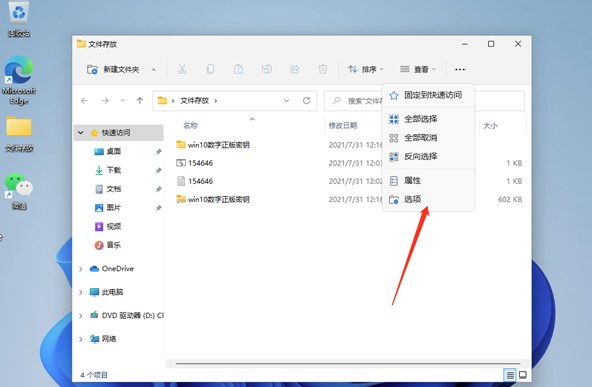Click the Rename icon in toolbar
The height and width of the screenshot is (387, 592).
[x=267, y=69]
